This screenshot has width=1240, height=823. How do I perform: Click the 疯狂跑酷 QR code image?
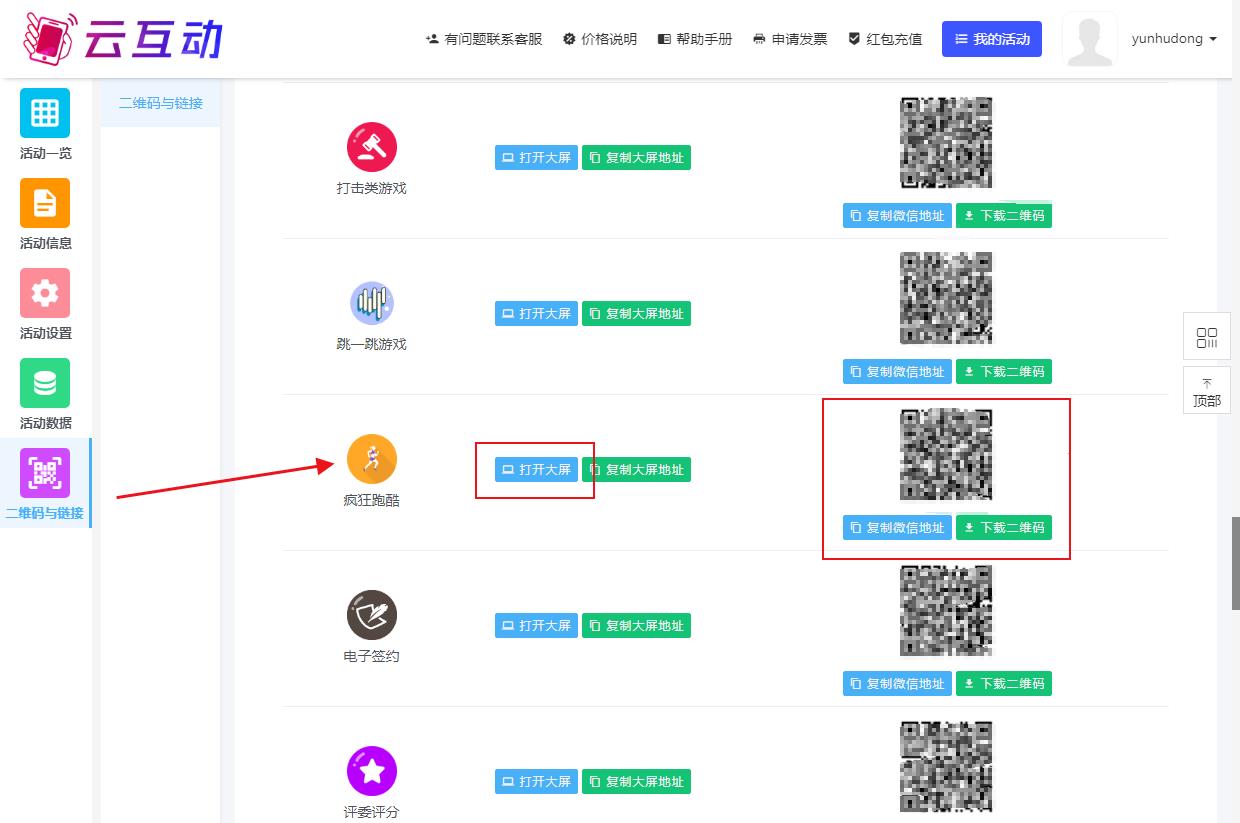947,455
